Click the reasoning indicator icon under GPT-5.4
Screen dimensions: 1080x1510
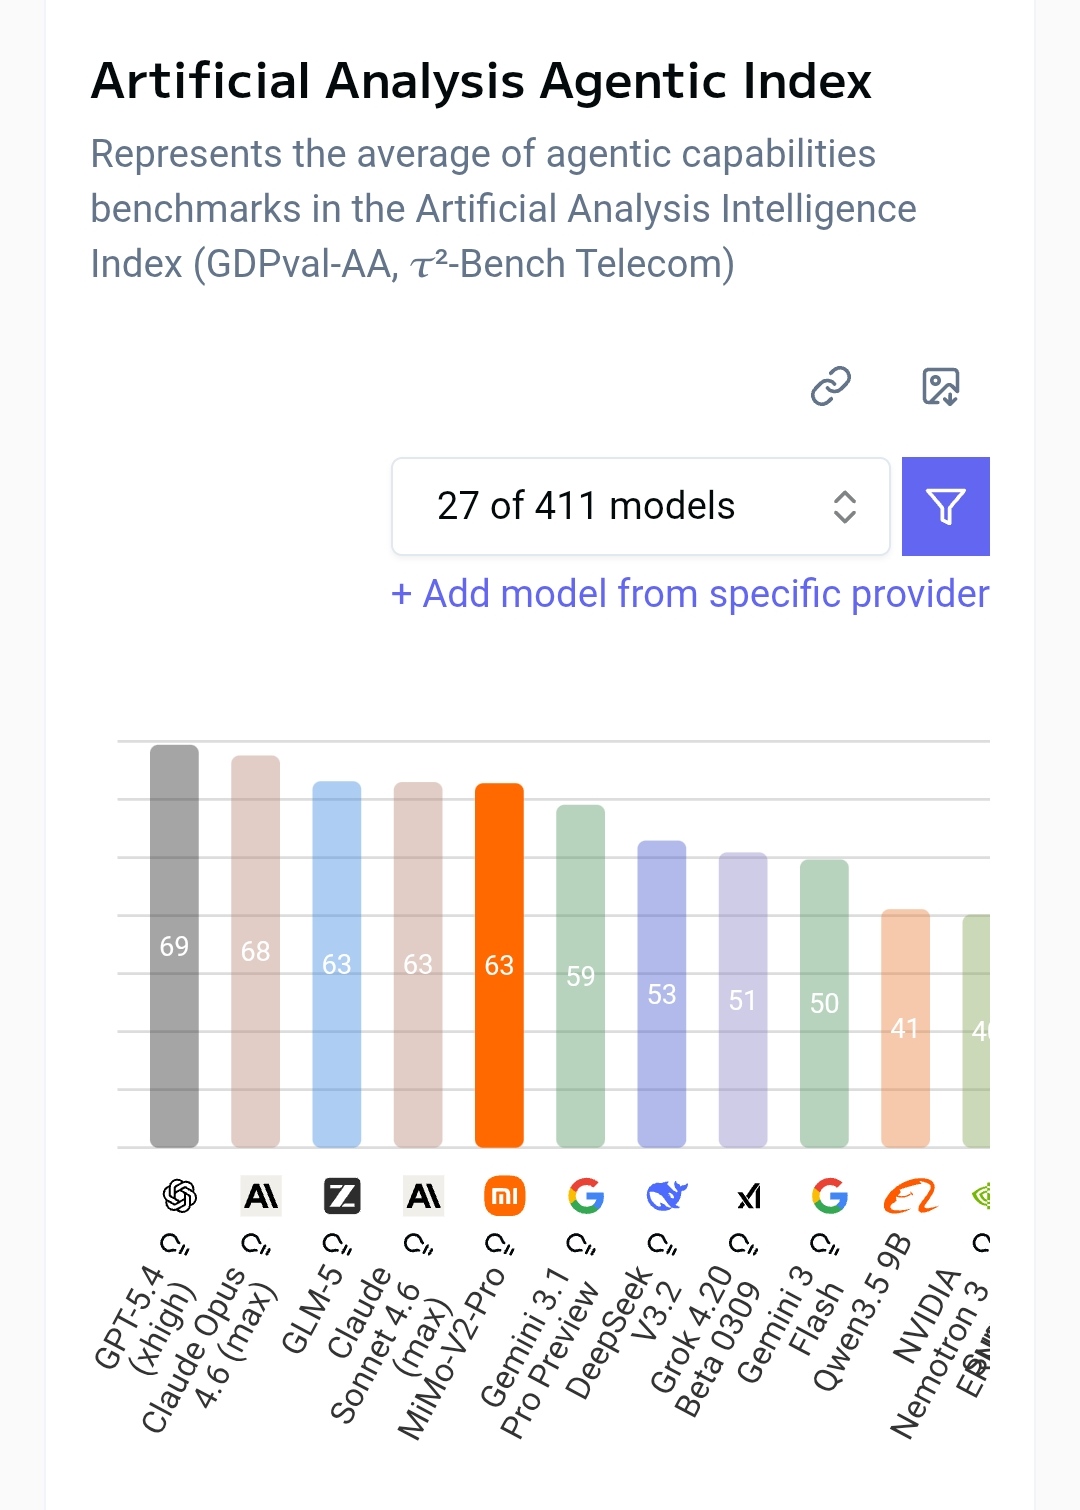click(x=175, y=1244)
